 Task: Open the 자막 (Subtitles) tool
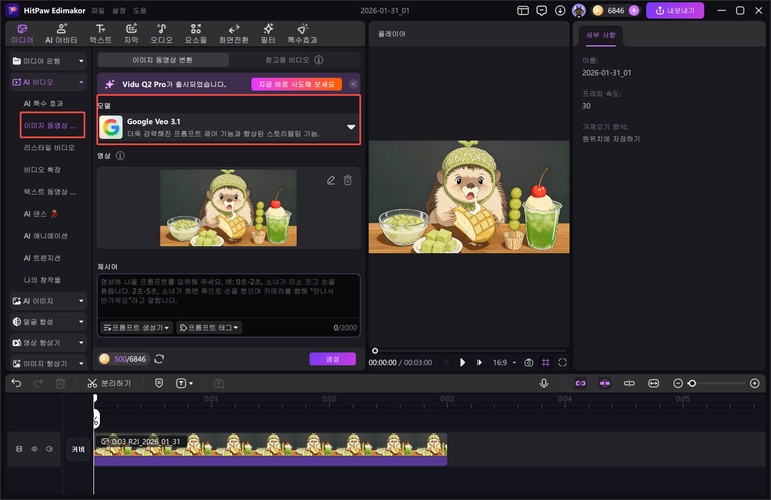[131, 33]
